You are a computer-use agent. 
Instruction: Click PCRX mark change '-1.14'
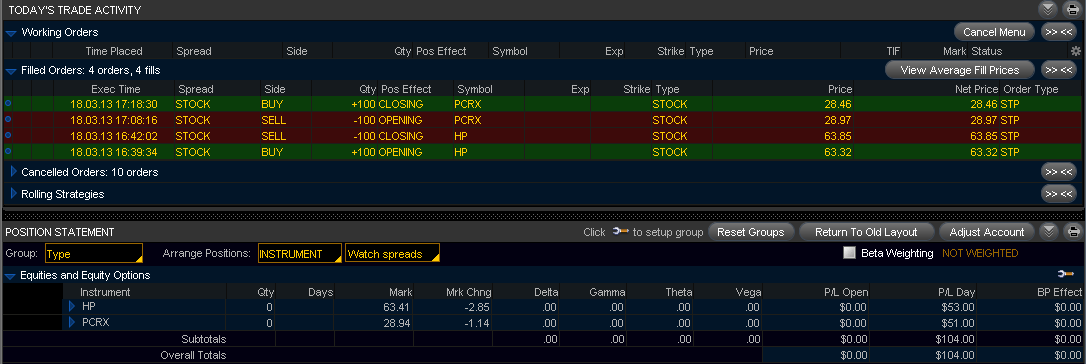[x=478, y=323]
